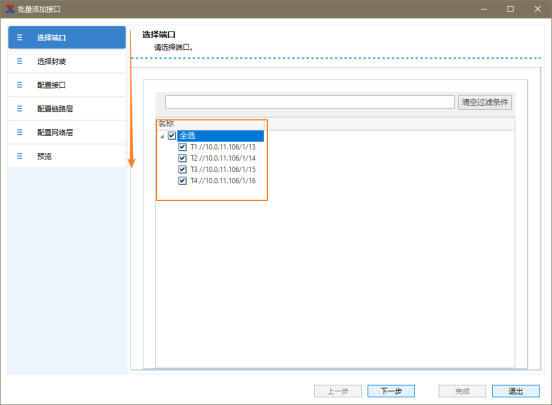Focus the port filter text field

310,102
